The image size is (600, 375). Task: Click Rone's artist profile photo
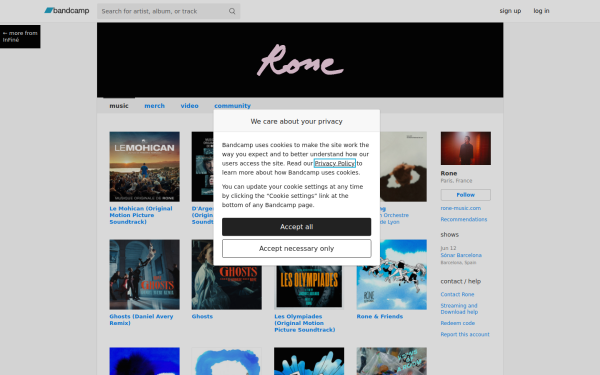466,148
